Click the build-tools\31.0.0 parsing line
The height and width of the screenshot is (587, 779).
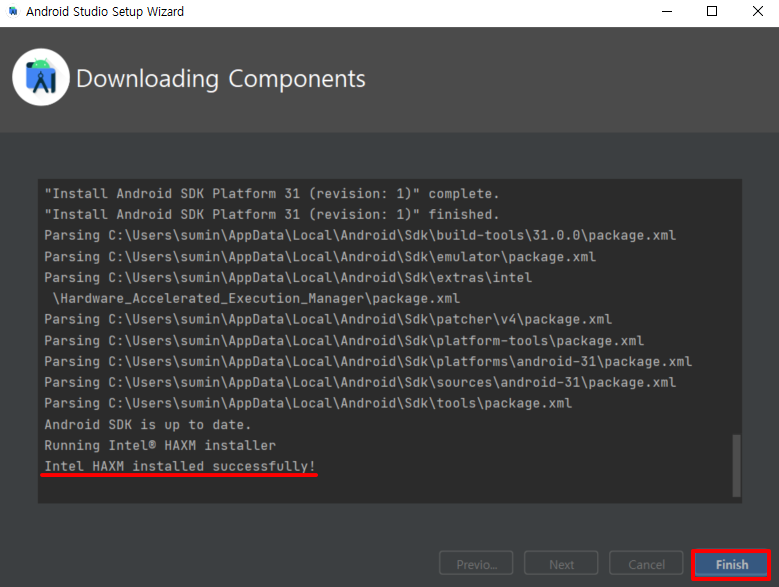click(x=360, y=235)
